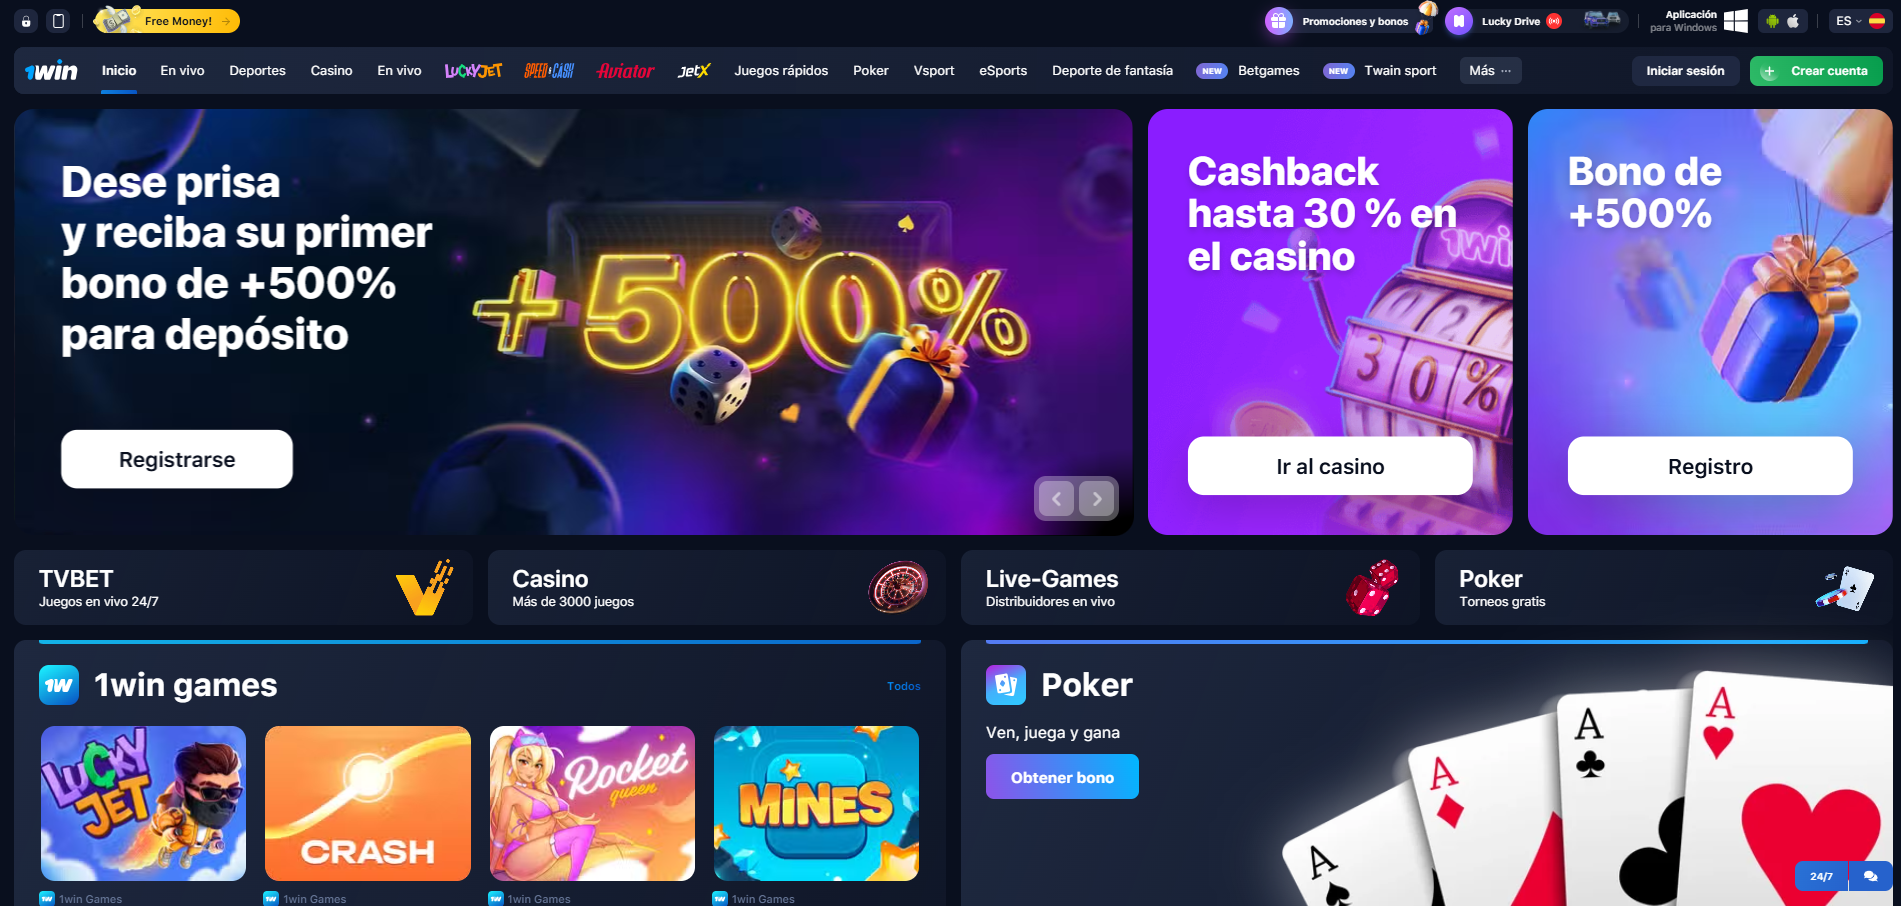Click the Registrarse button
The image size is (1901, 906).
(x=177, y=459)
